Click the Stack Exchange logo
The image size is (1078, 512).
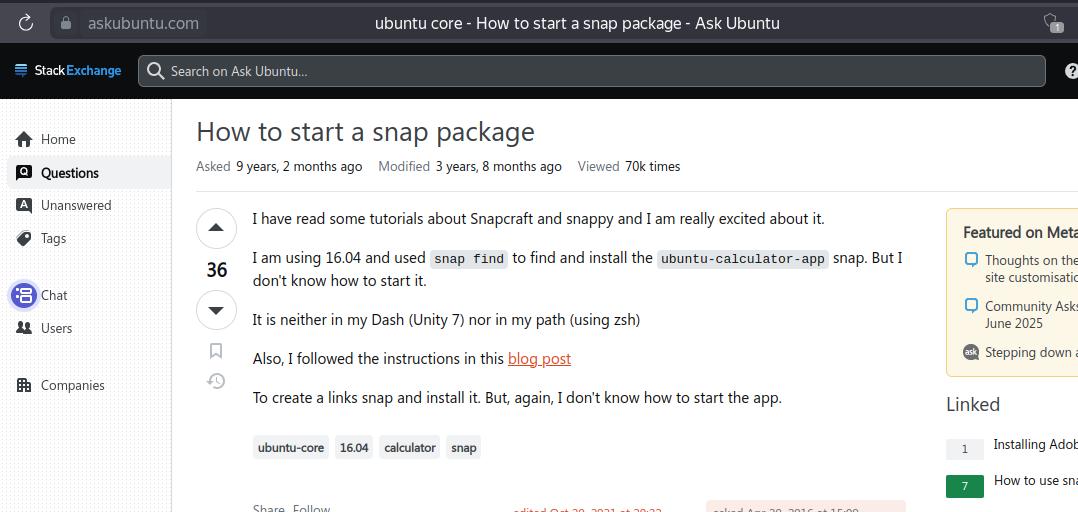[68, 71]
